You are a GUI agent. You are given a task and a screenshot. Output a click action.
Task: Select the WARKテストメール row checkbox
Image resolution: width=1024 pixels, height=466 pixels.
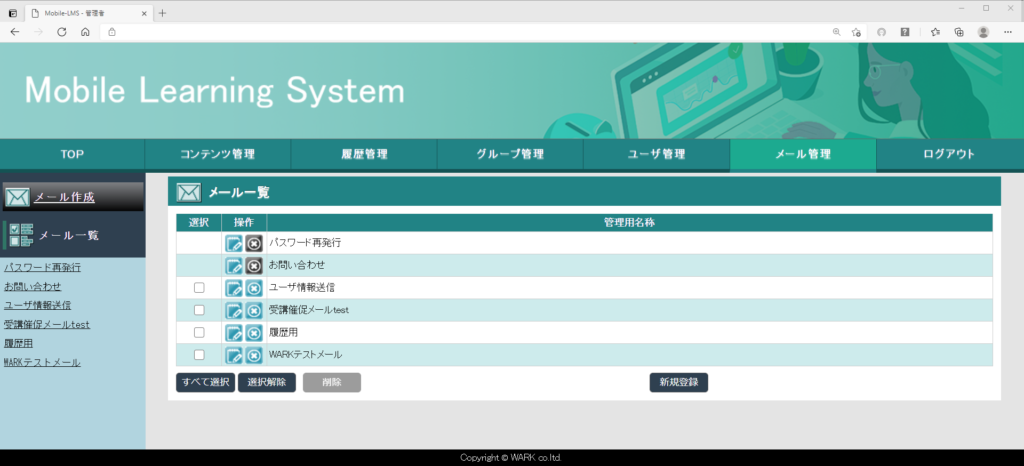(199, 355)
